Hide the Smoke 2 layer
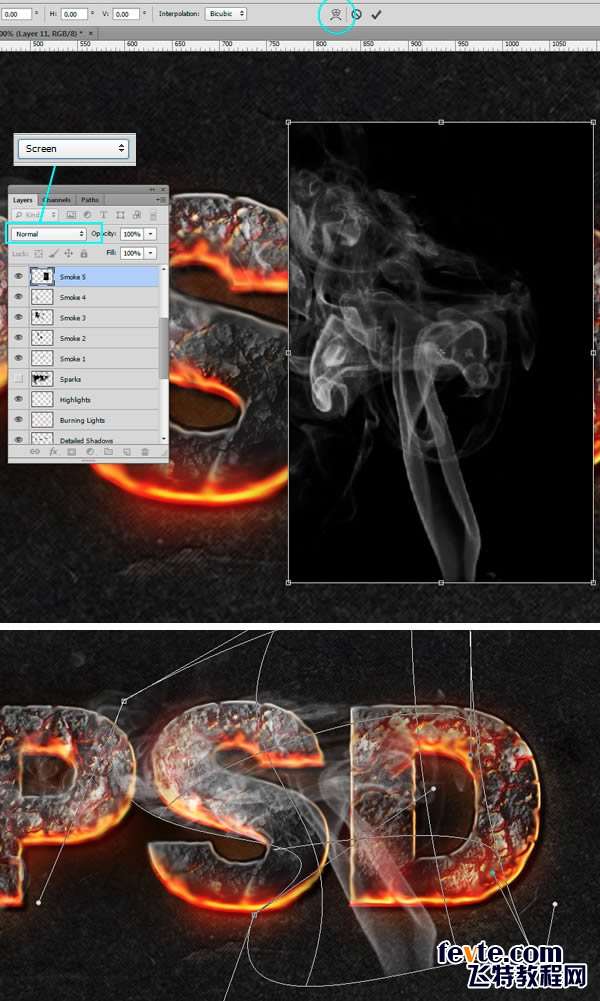 (19, 338)
